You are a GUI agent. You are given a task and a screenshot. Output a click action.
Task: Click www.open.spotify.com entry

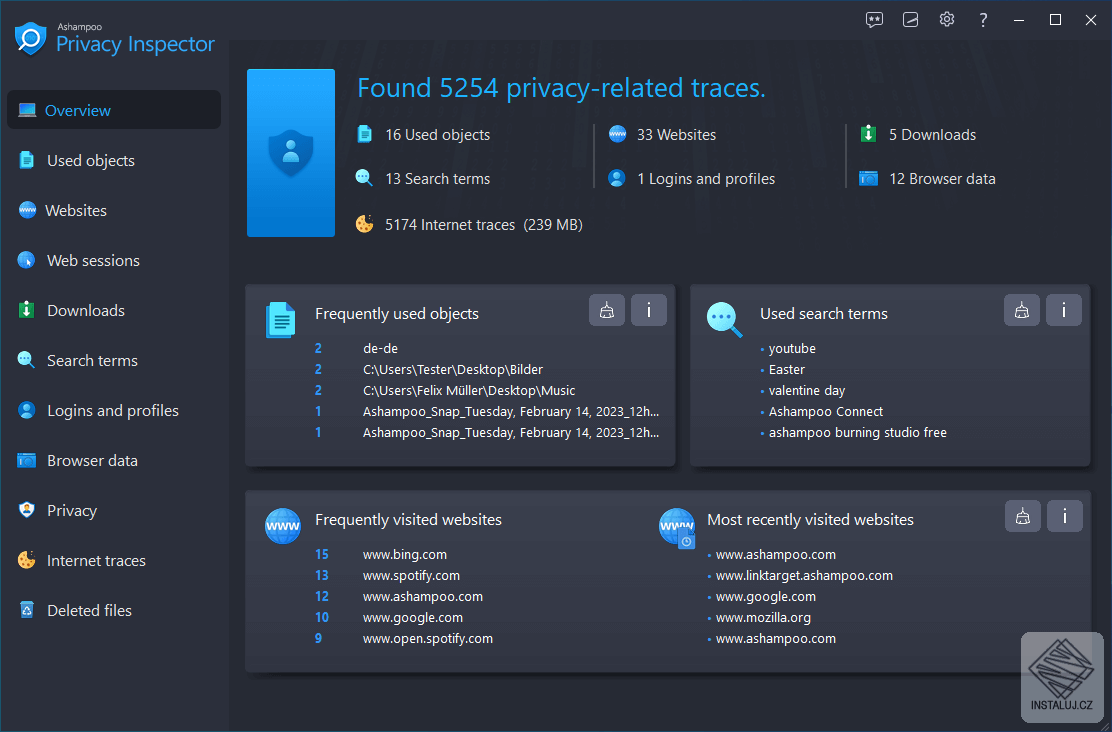[x=427, y=638]
